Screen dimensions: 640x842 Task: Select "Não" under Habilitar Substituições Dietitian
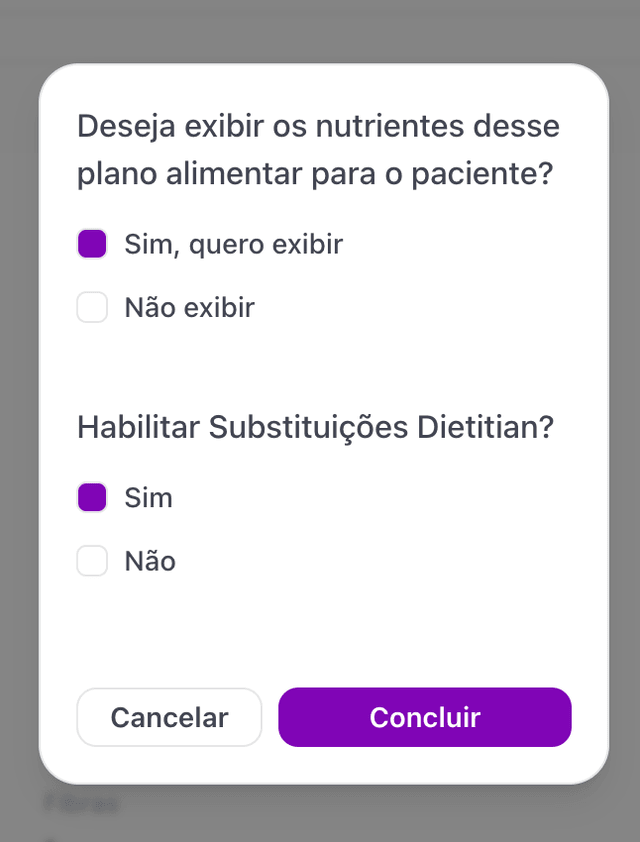92,561
